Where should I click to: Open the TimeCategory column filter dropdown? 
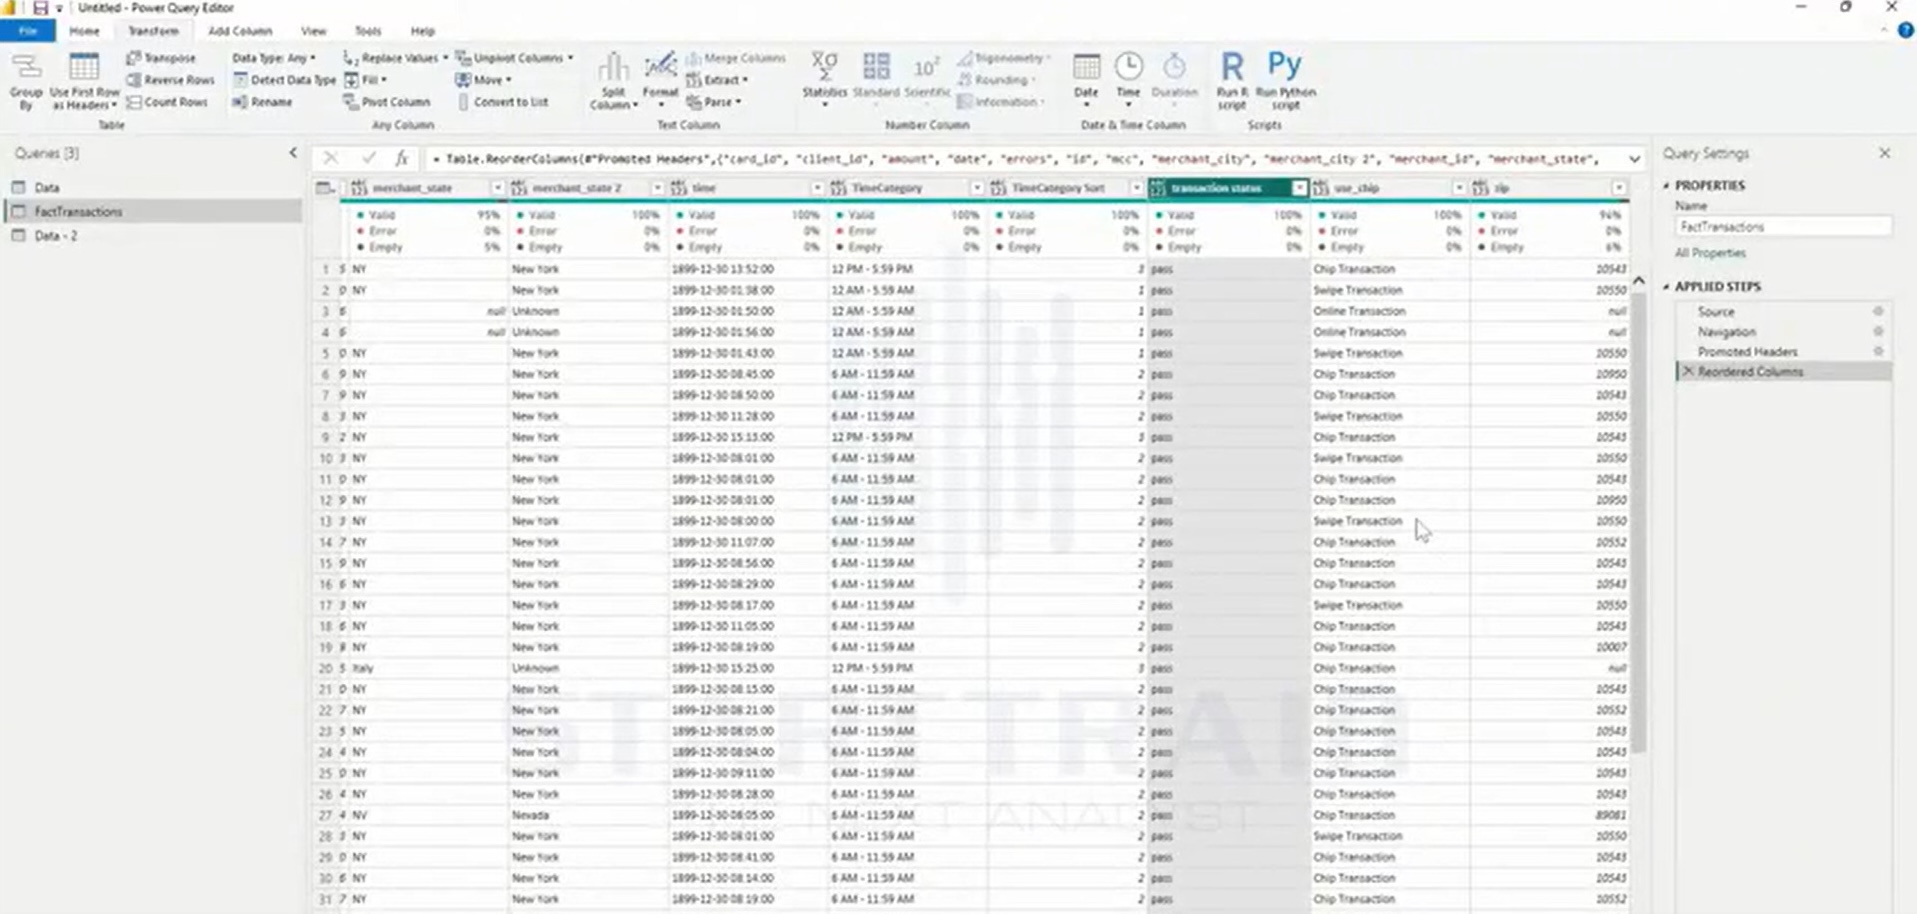[x=977, y=188]
